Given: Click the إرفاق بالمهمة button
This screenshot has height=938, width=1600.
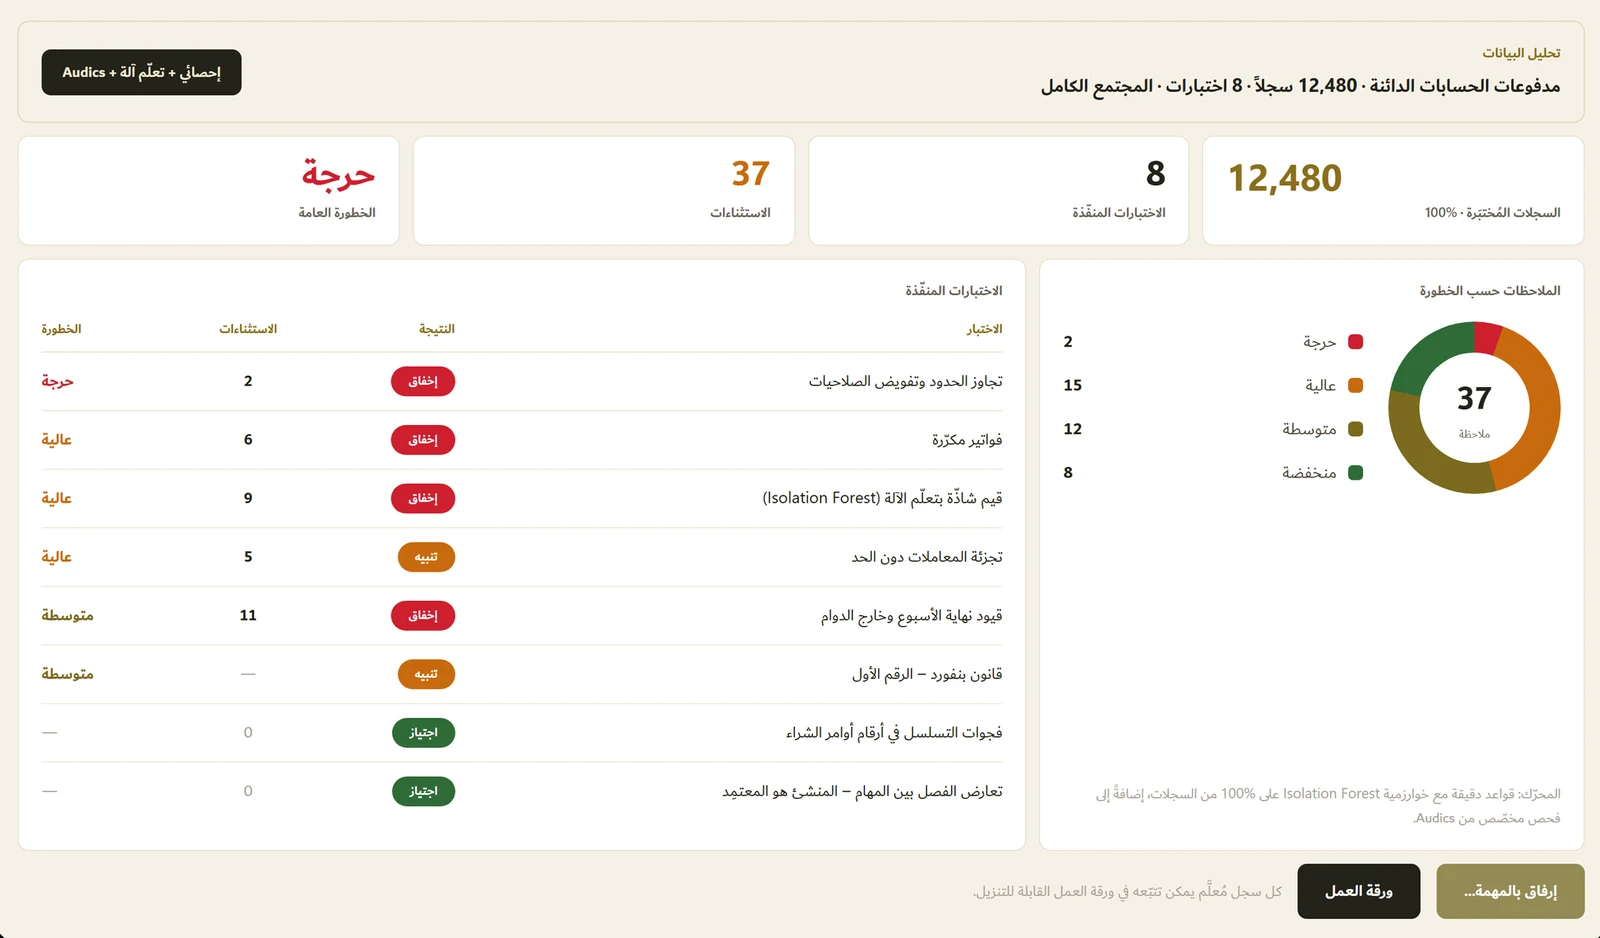Looking at the screenshot, I should pos(1510,891).
